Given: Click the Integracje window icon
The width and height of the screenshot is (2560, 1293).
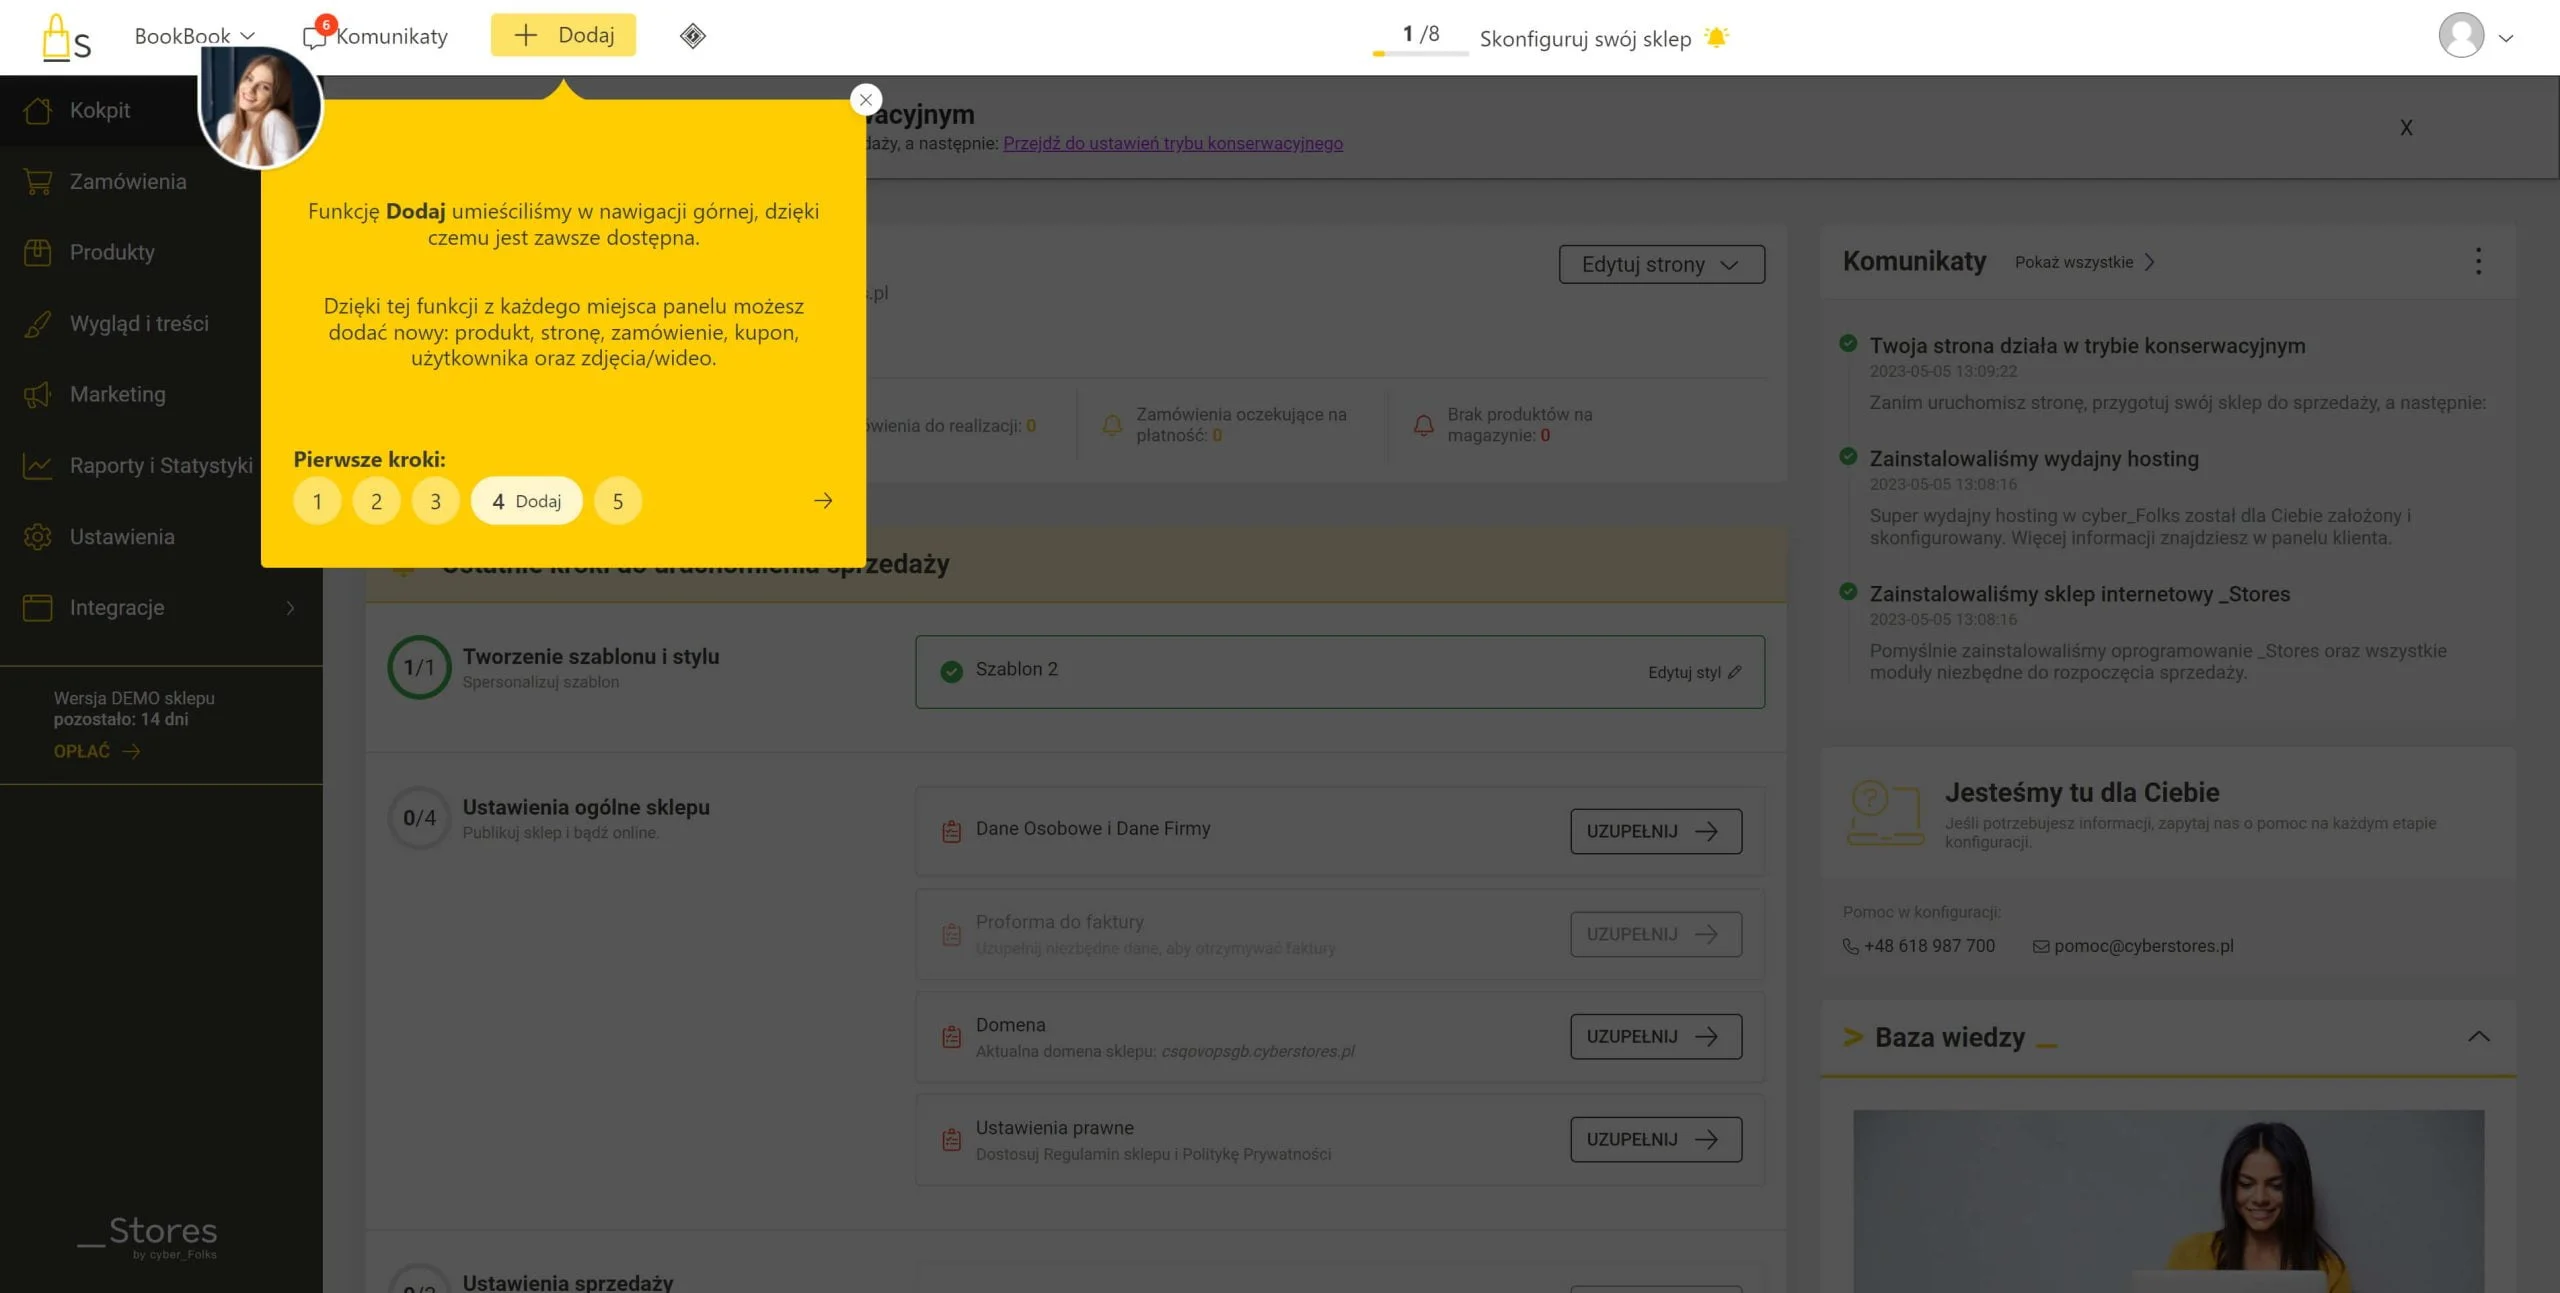Looking at the screenshot, I should pos(37,607).
